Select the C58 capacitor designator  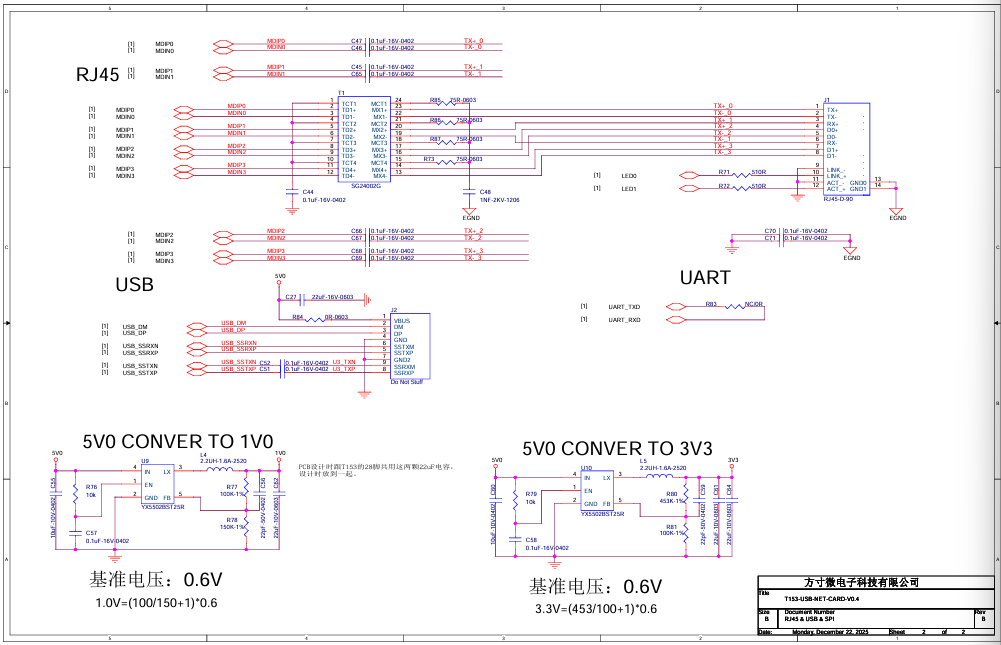click(531, 540)
